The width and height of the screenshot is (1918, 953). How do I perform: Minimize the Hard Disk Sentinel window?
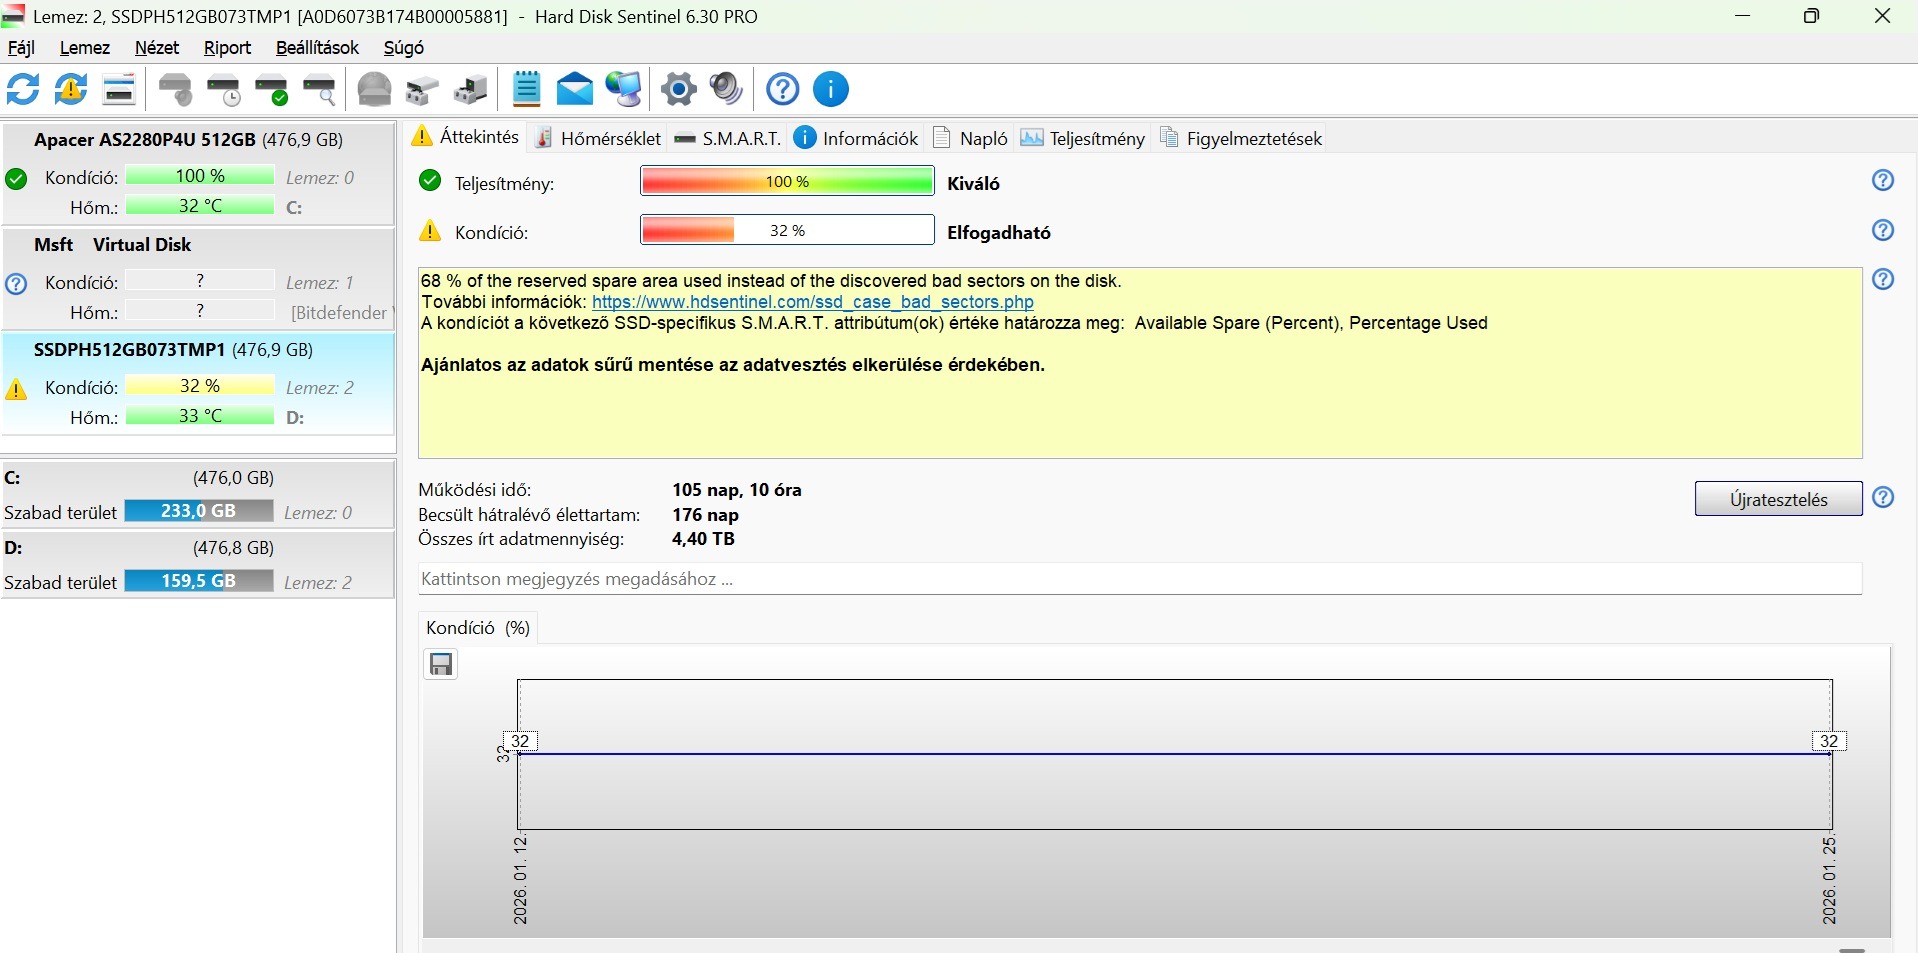click(1743, 16)
